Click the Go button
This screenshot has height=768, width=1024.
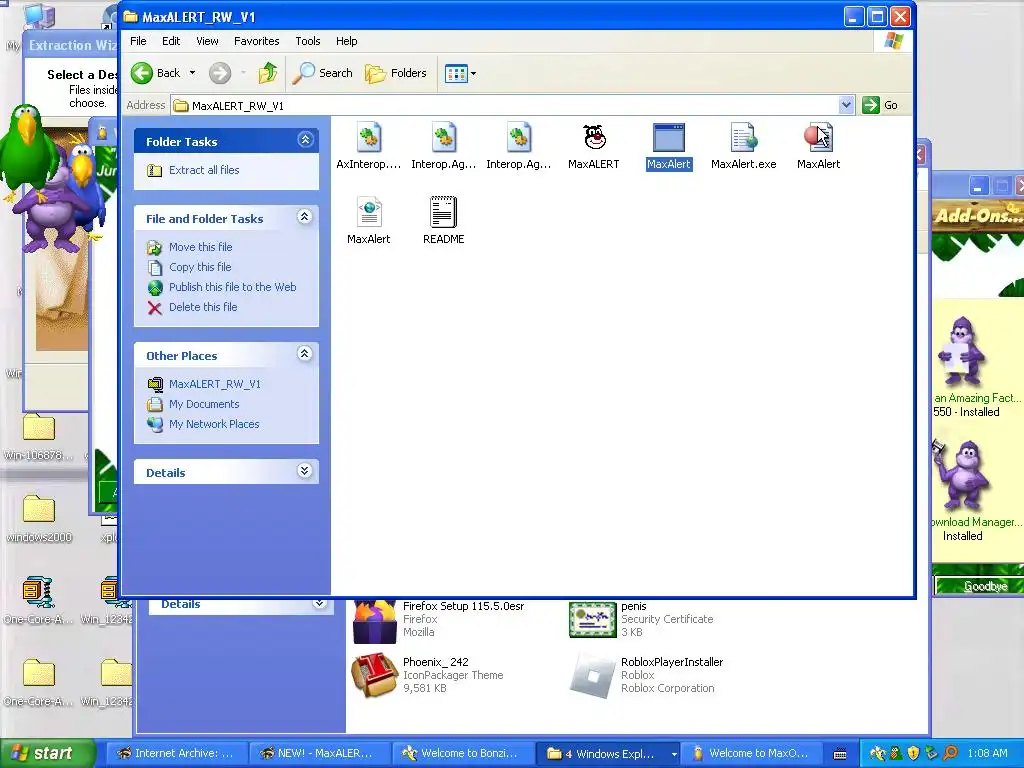(x=880, y=105)
